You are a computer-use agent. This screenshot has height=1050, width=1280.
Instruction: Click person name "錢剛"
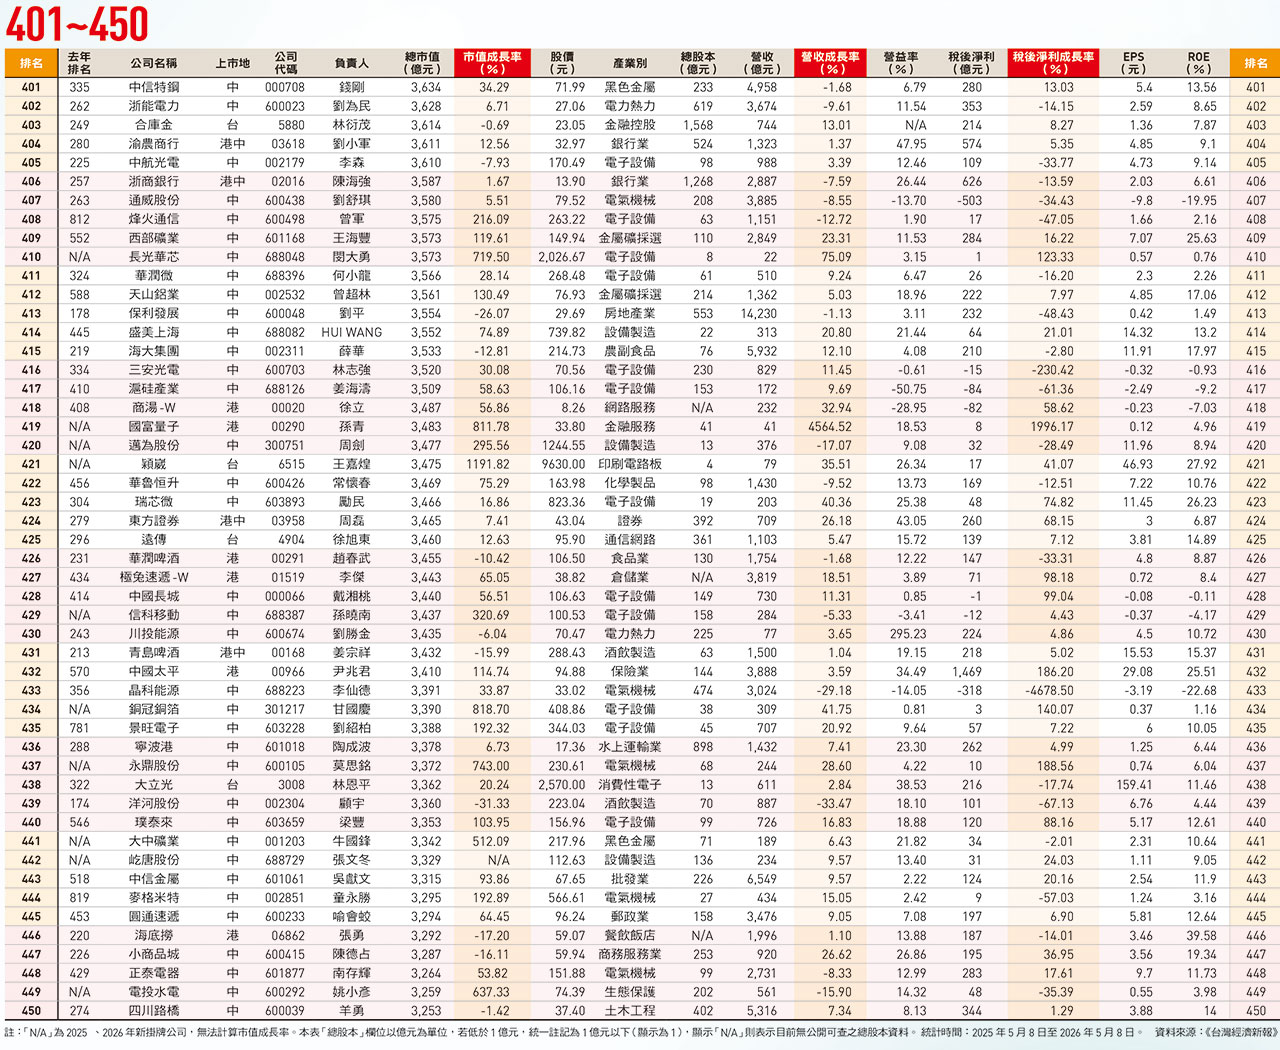pos(352,87)
